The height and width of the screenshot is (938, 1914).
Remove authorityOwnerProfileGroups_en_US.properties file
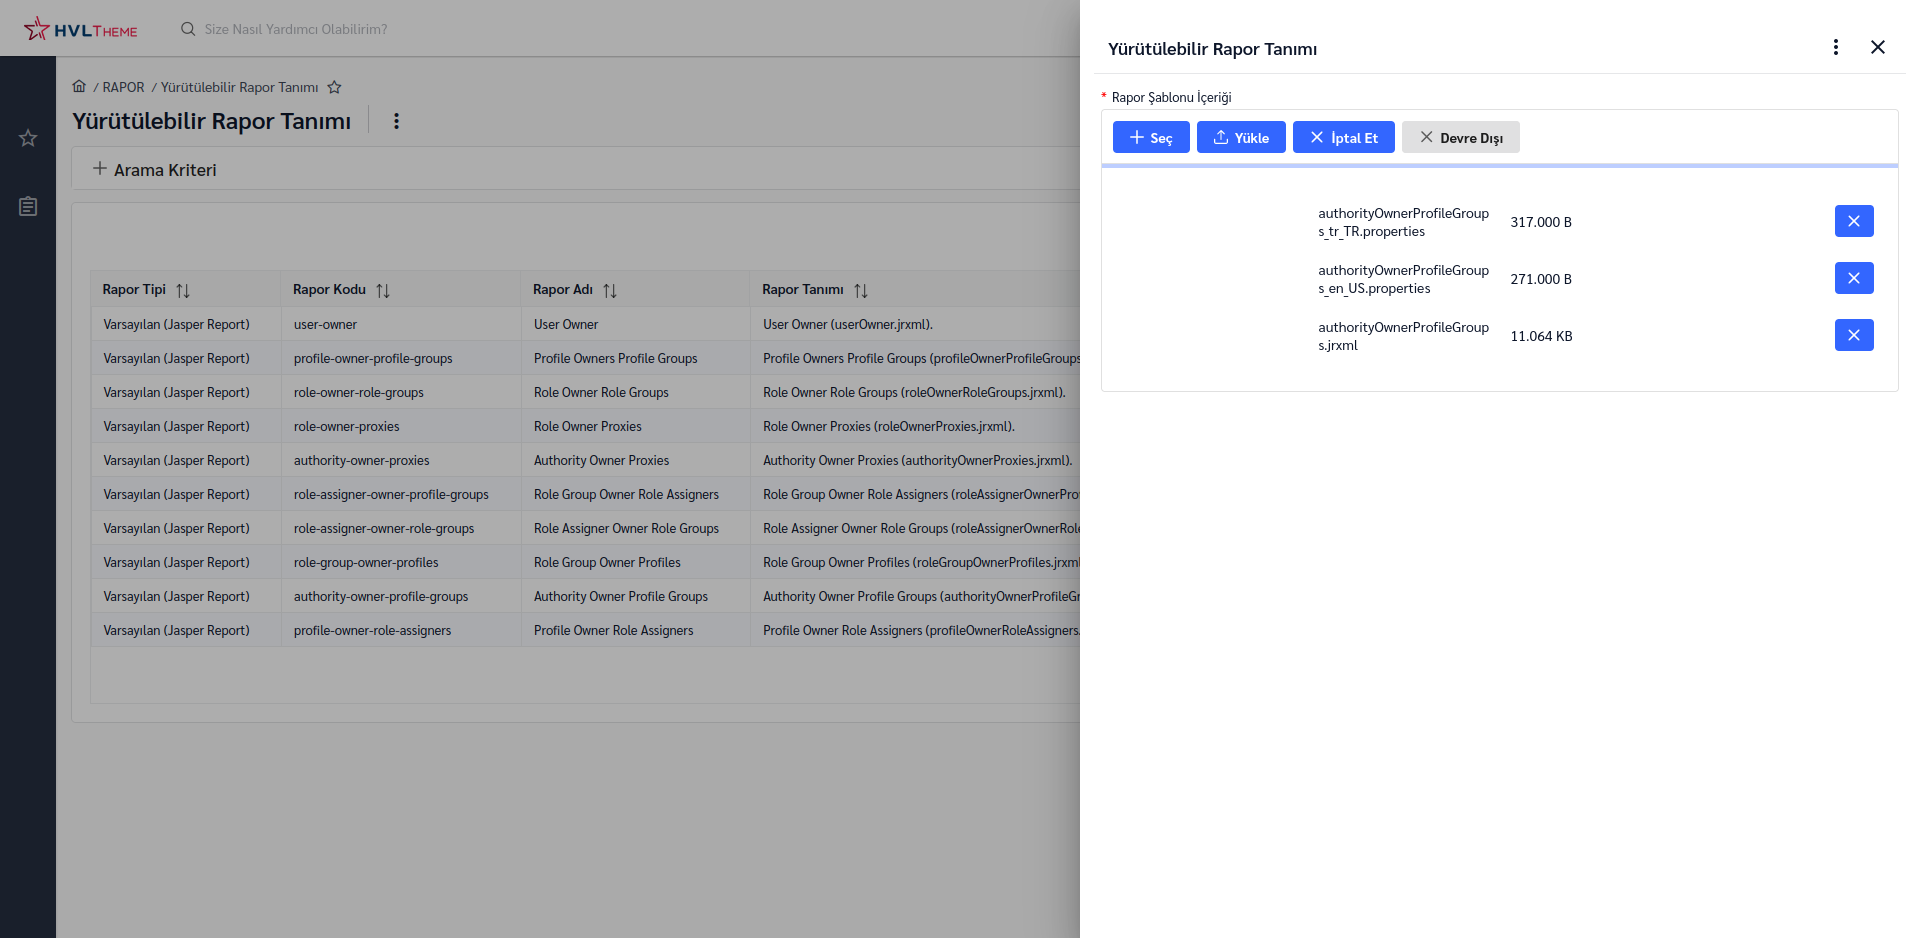1853,278
